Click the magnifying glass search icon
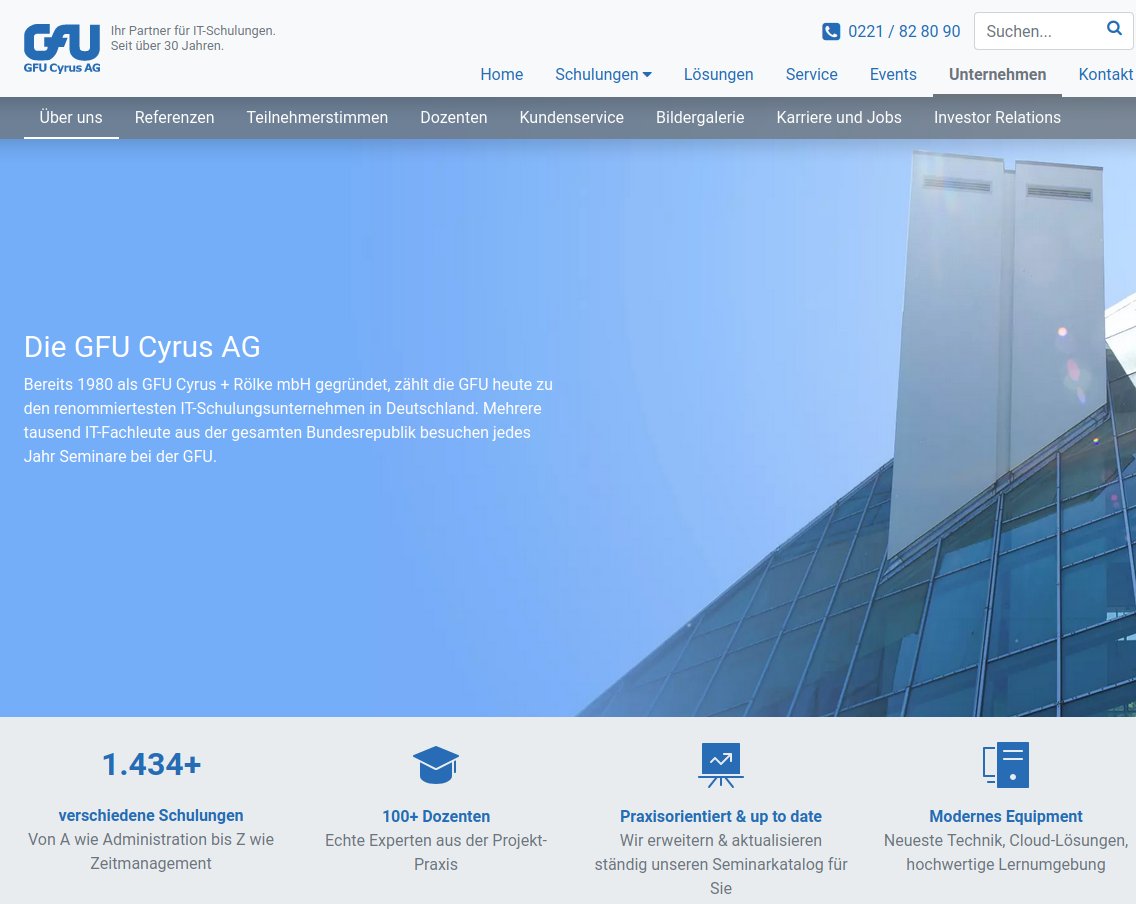Viewport: 1136px width, 904px height. click(x=1114, y=29)
